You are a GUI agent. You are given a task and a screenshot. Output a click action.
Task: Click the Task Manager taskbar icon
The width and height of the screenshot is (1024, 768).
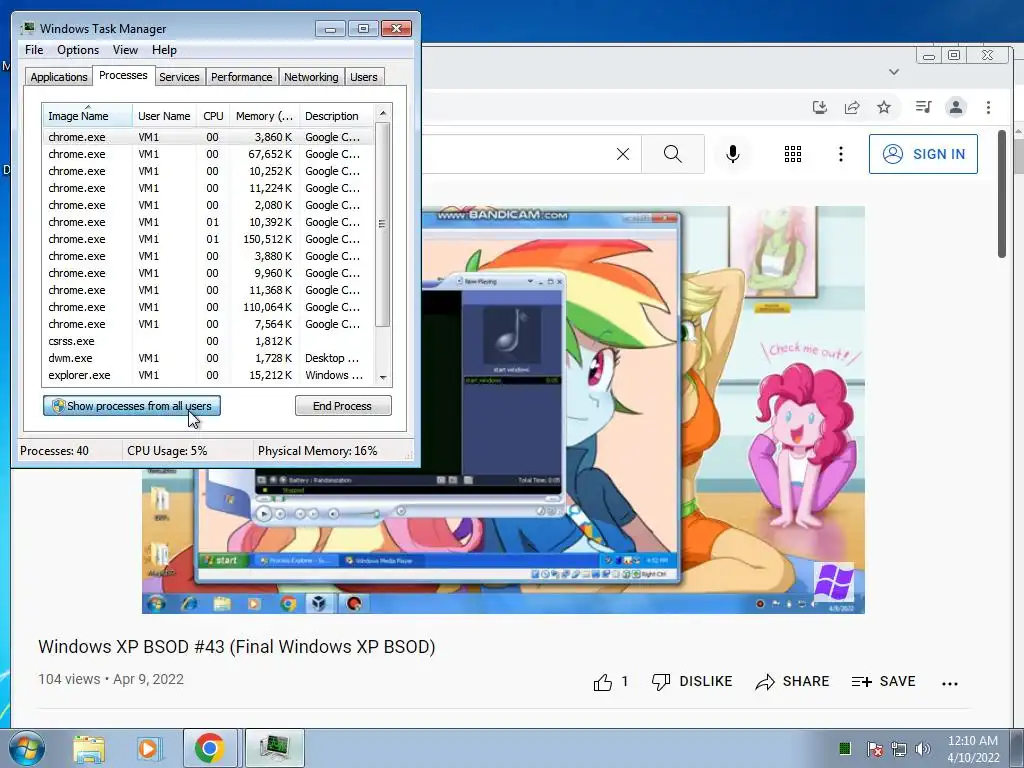274,748
